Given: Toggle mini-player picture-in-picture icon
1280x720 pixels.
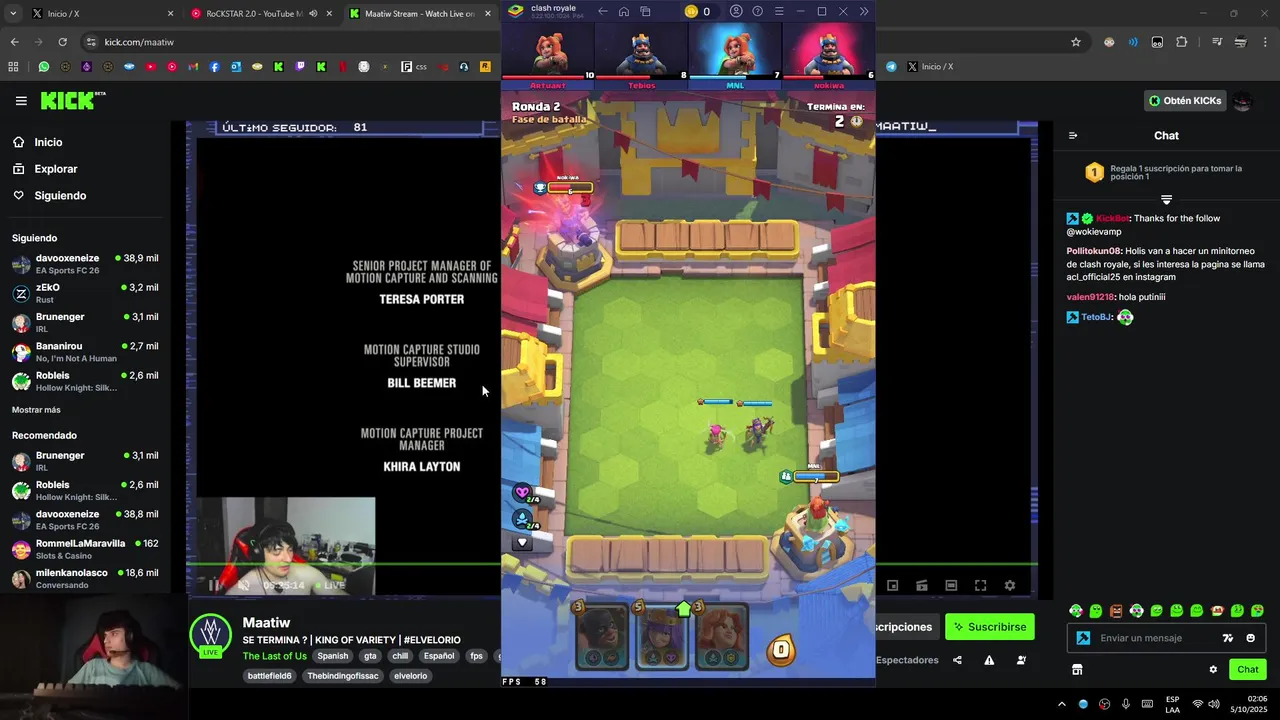Looking at the screenshot, I should point(892,586).
